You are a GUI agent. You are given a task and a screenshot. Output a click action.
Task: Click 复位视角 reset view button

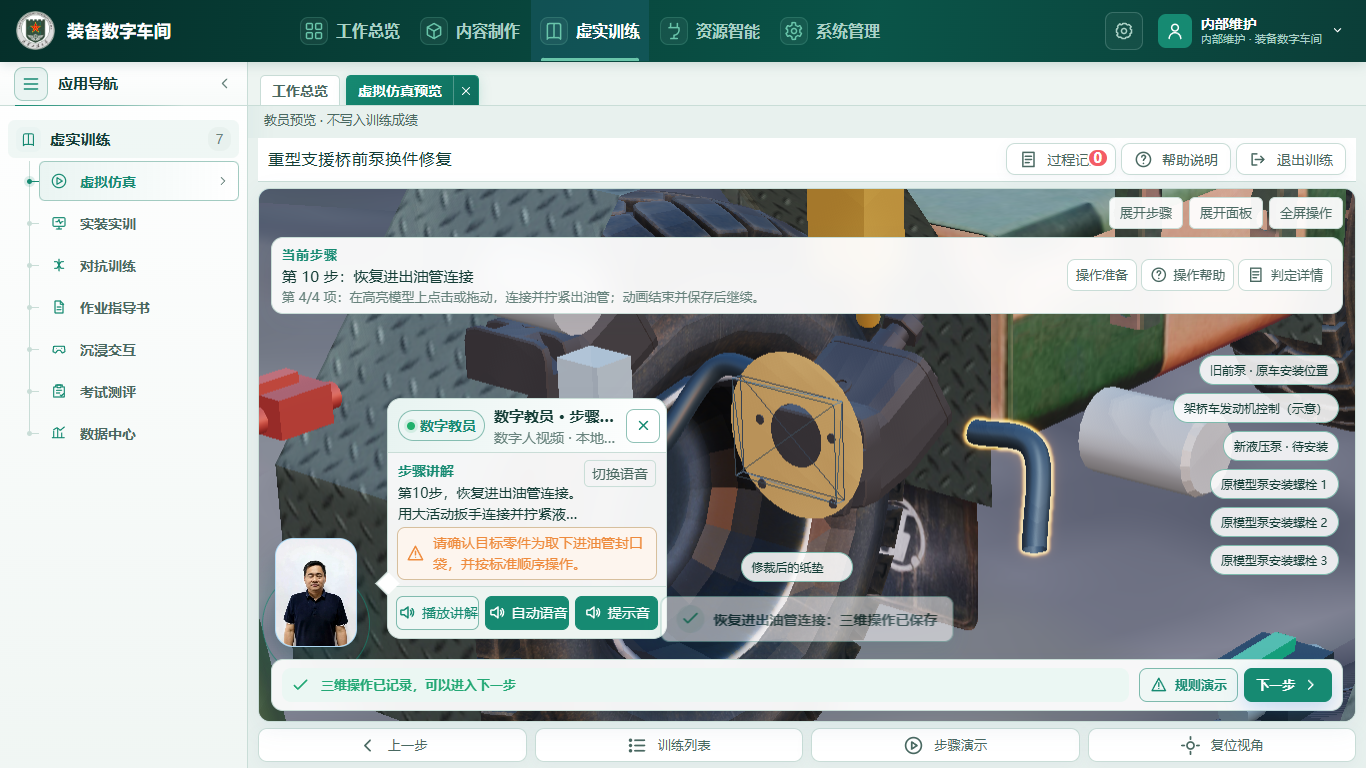click(x=1222, y=745)
